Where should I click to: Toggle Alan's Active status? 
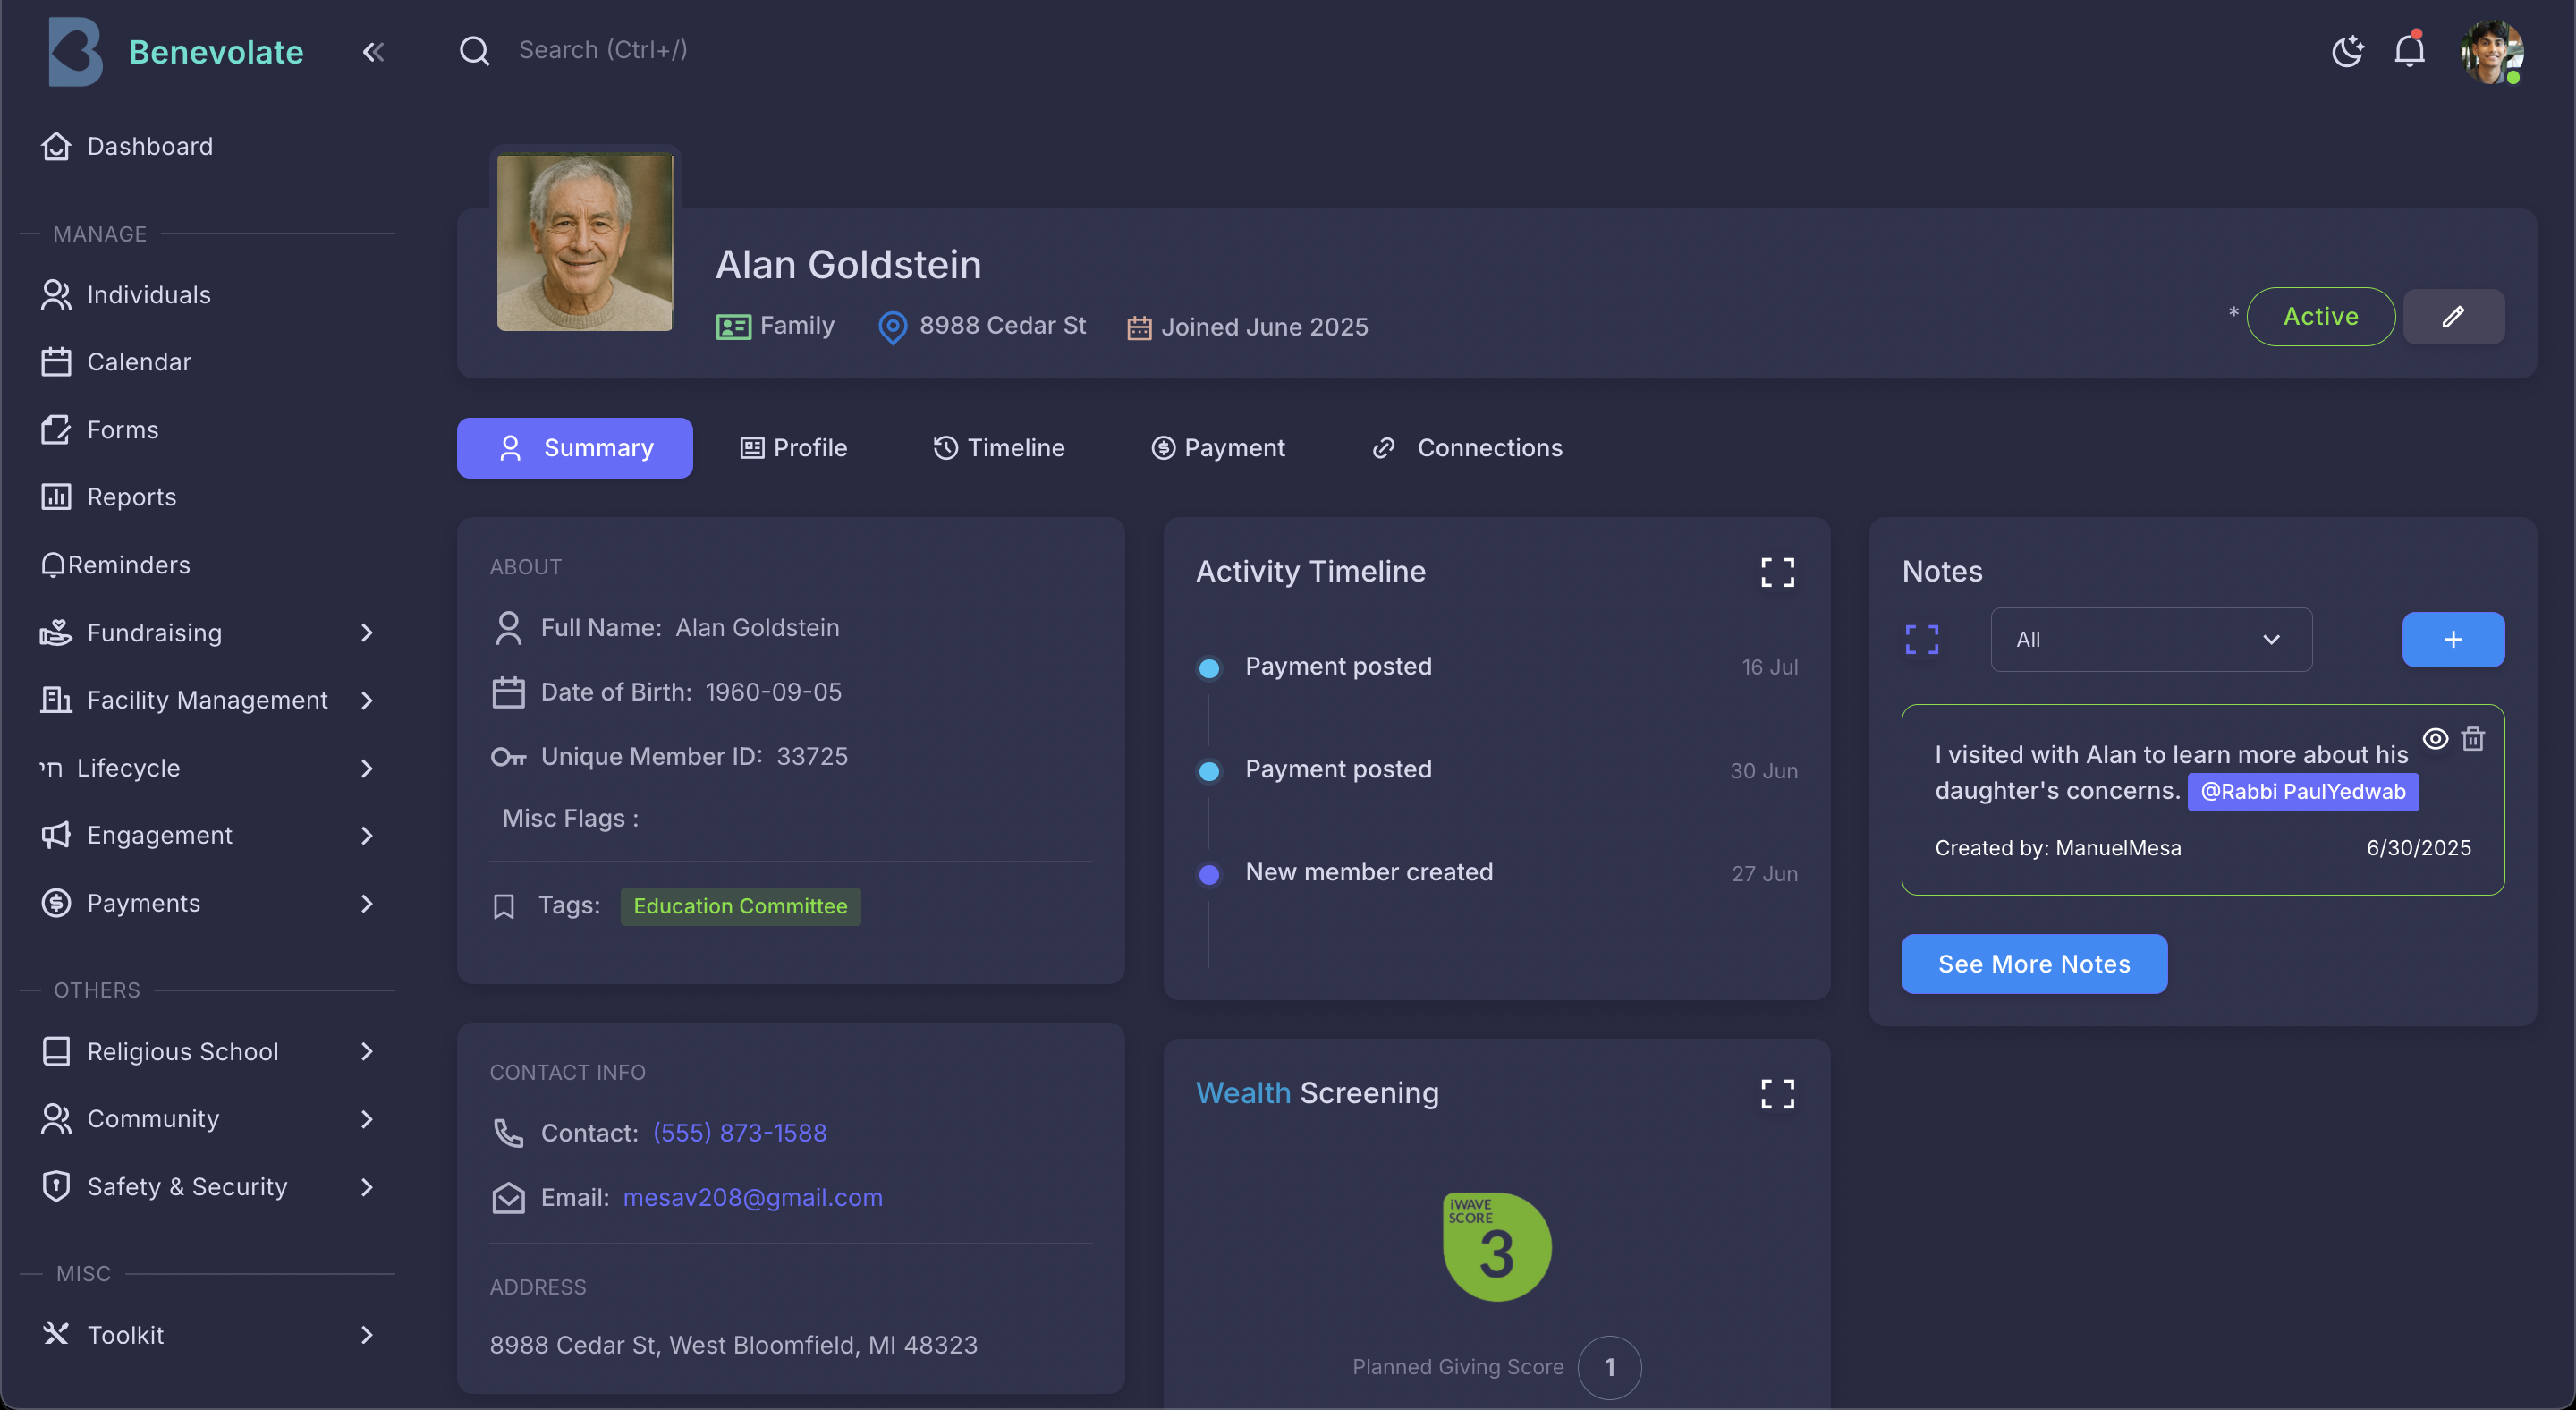pos(2320,316)
